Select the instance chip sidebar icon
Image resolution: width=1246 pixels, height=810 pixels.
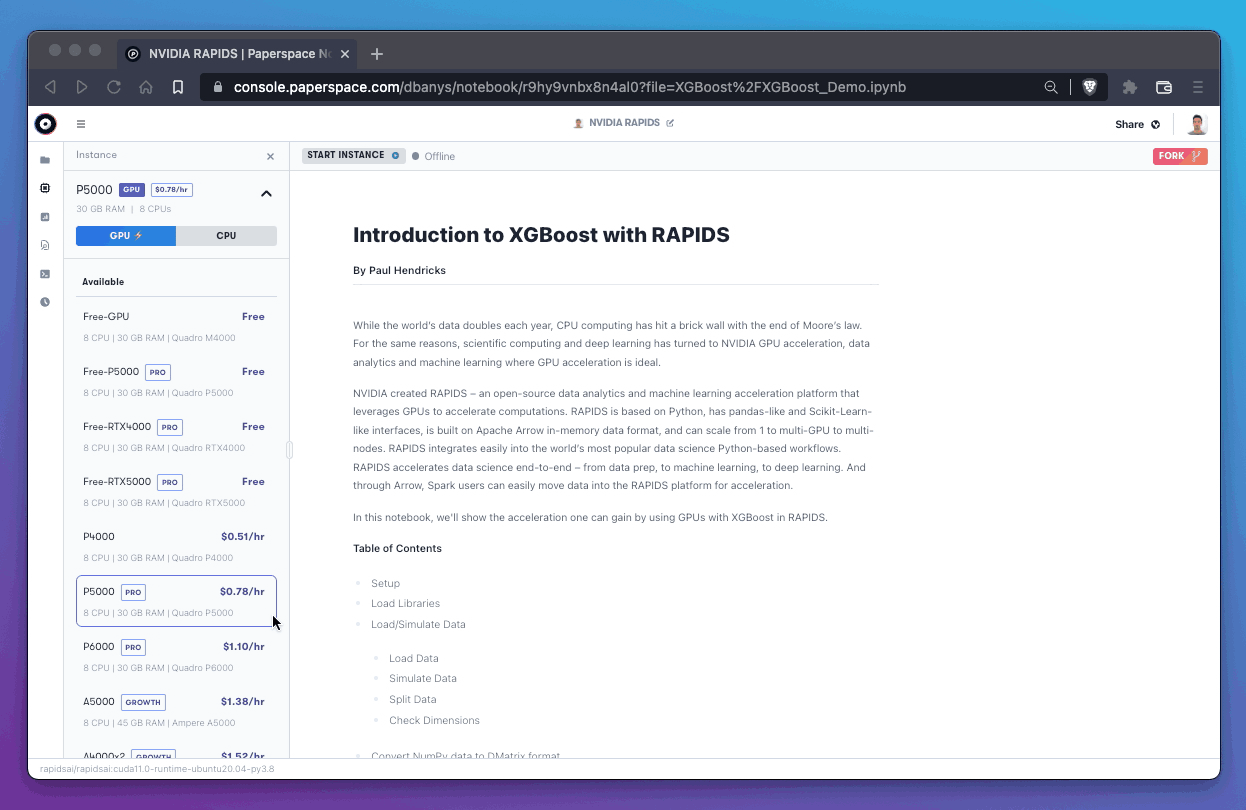[x=45, y=188]
